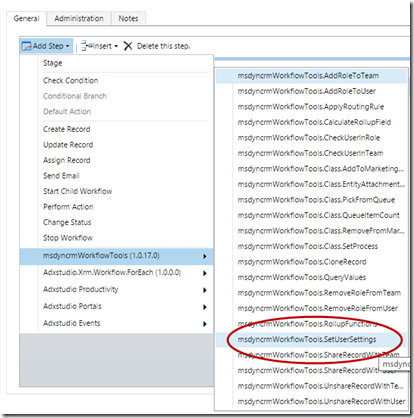Select msdyncrmWorkflowTools.UnshareRecordWithUser
The height and width of the screenshot is (418, 414).
(321, 402)
